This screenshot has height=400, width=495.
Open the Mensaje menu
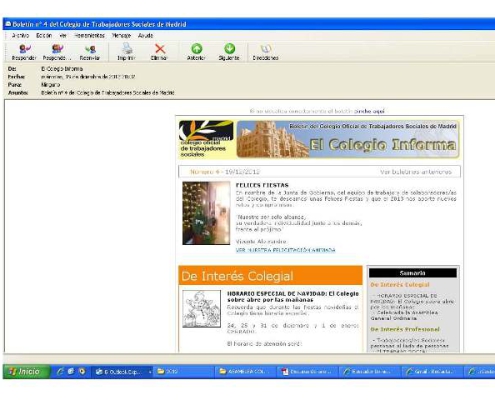click(121, 35)
